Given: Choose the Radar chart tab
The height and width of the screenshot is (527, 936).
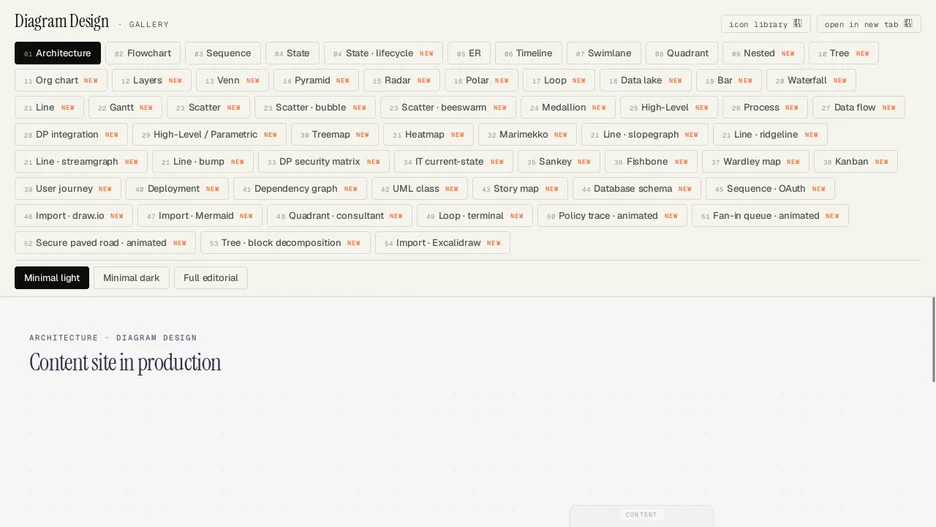Looking at the screenshot, I should point(402,80).
